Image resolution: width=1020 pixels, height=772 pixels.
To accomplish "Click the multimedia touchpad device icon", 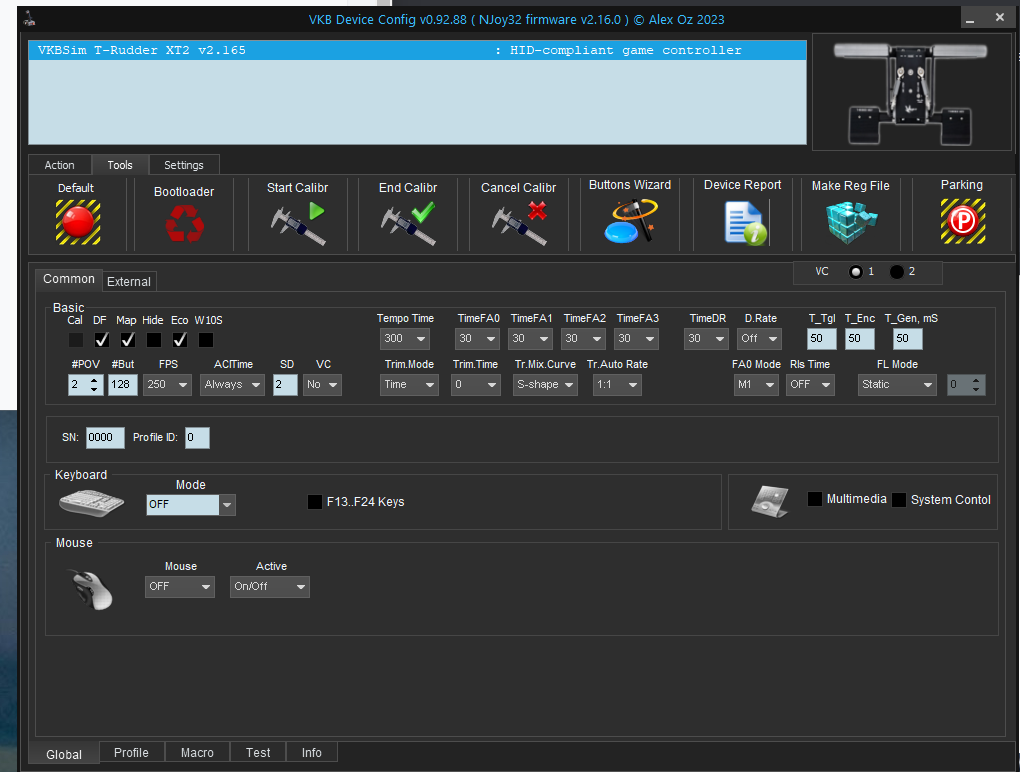I will pyautogui.click(x=770, y=501).
